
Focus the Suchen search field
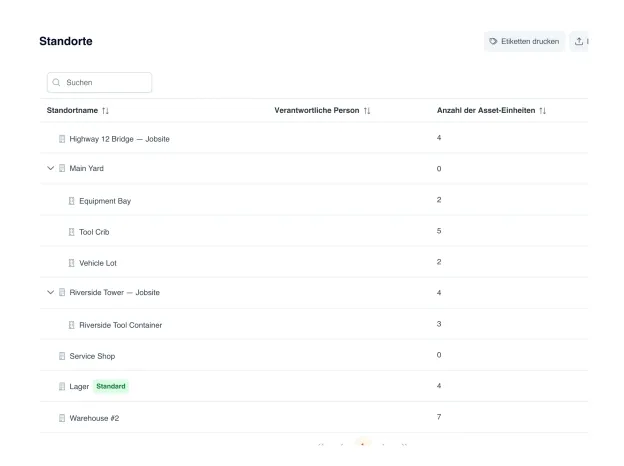[99, 82]
